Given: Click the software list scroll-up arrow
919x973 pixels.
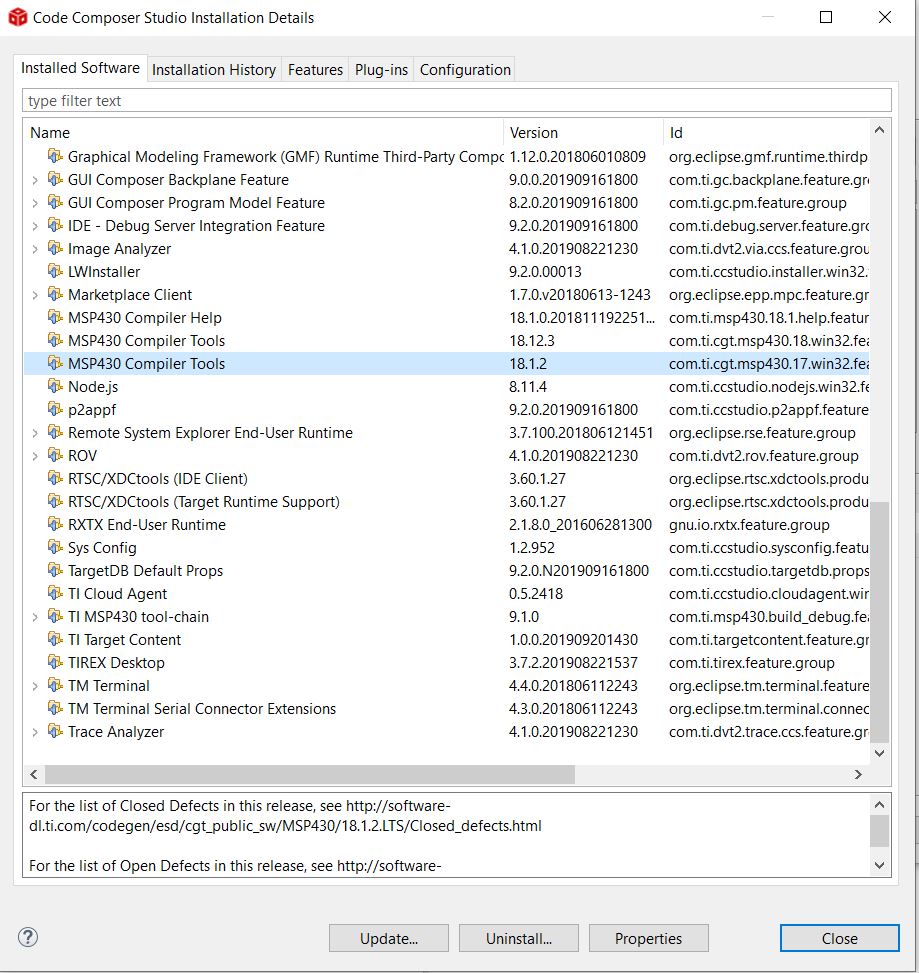Looking at the screenshot, I should click(879, 130).
